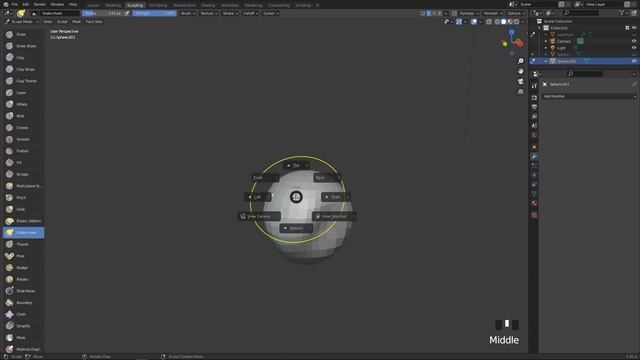Choose View Camera in pie menu

[259, 216]
